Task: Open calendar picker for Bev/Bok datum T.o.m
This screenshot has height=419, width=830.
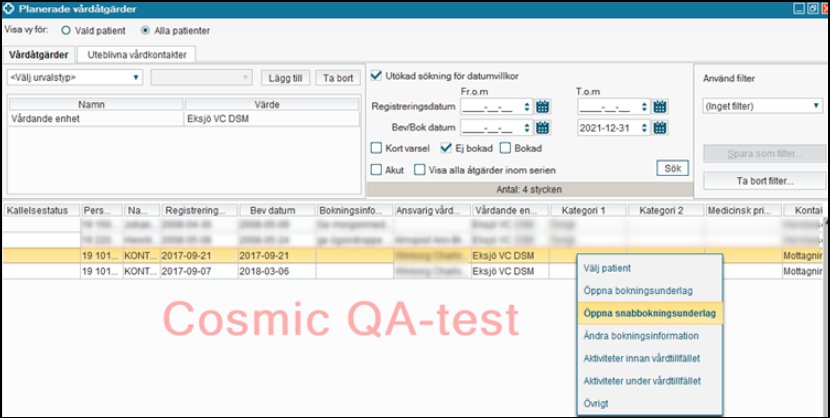Action: tap(660, 127)
